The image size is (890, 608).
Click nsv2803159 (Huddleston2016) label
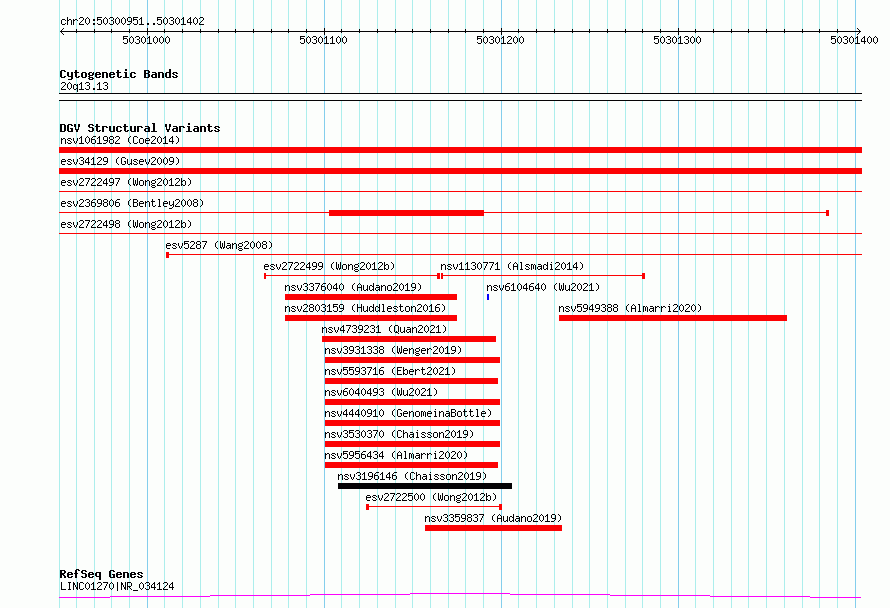[365, 308]
